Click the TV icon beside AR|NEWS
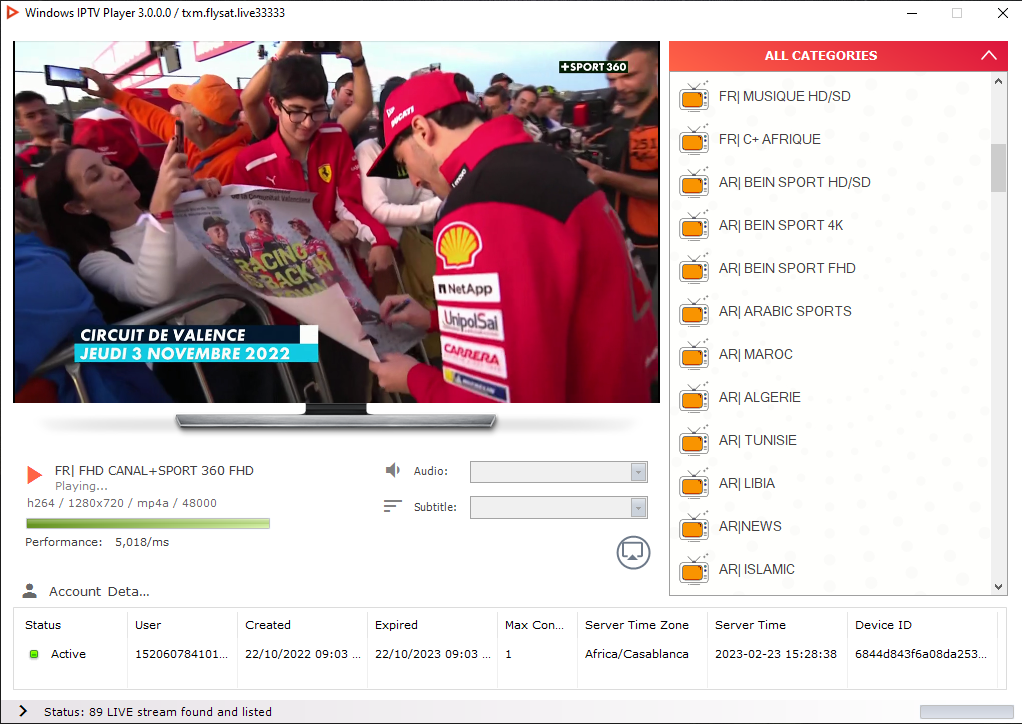 tap(694, 528)
